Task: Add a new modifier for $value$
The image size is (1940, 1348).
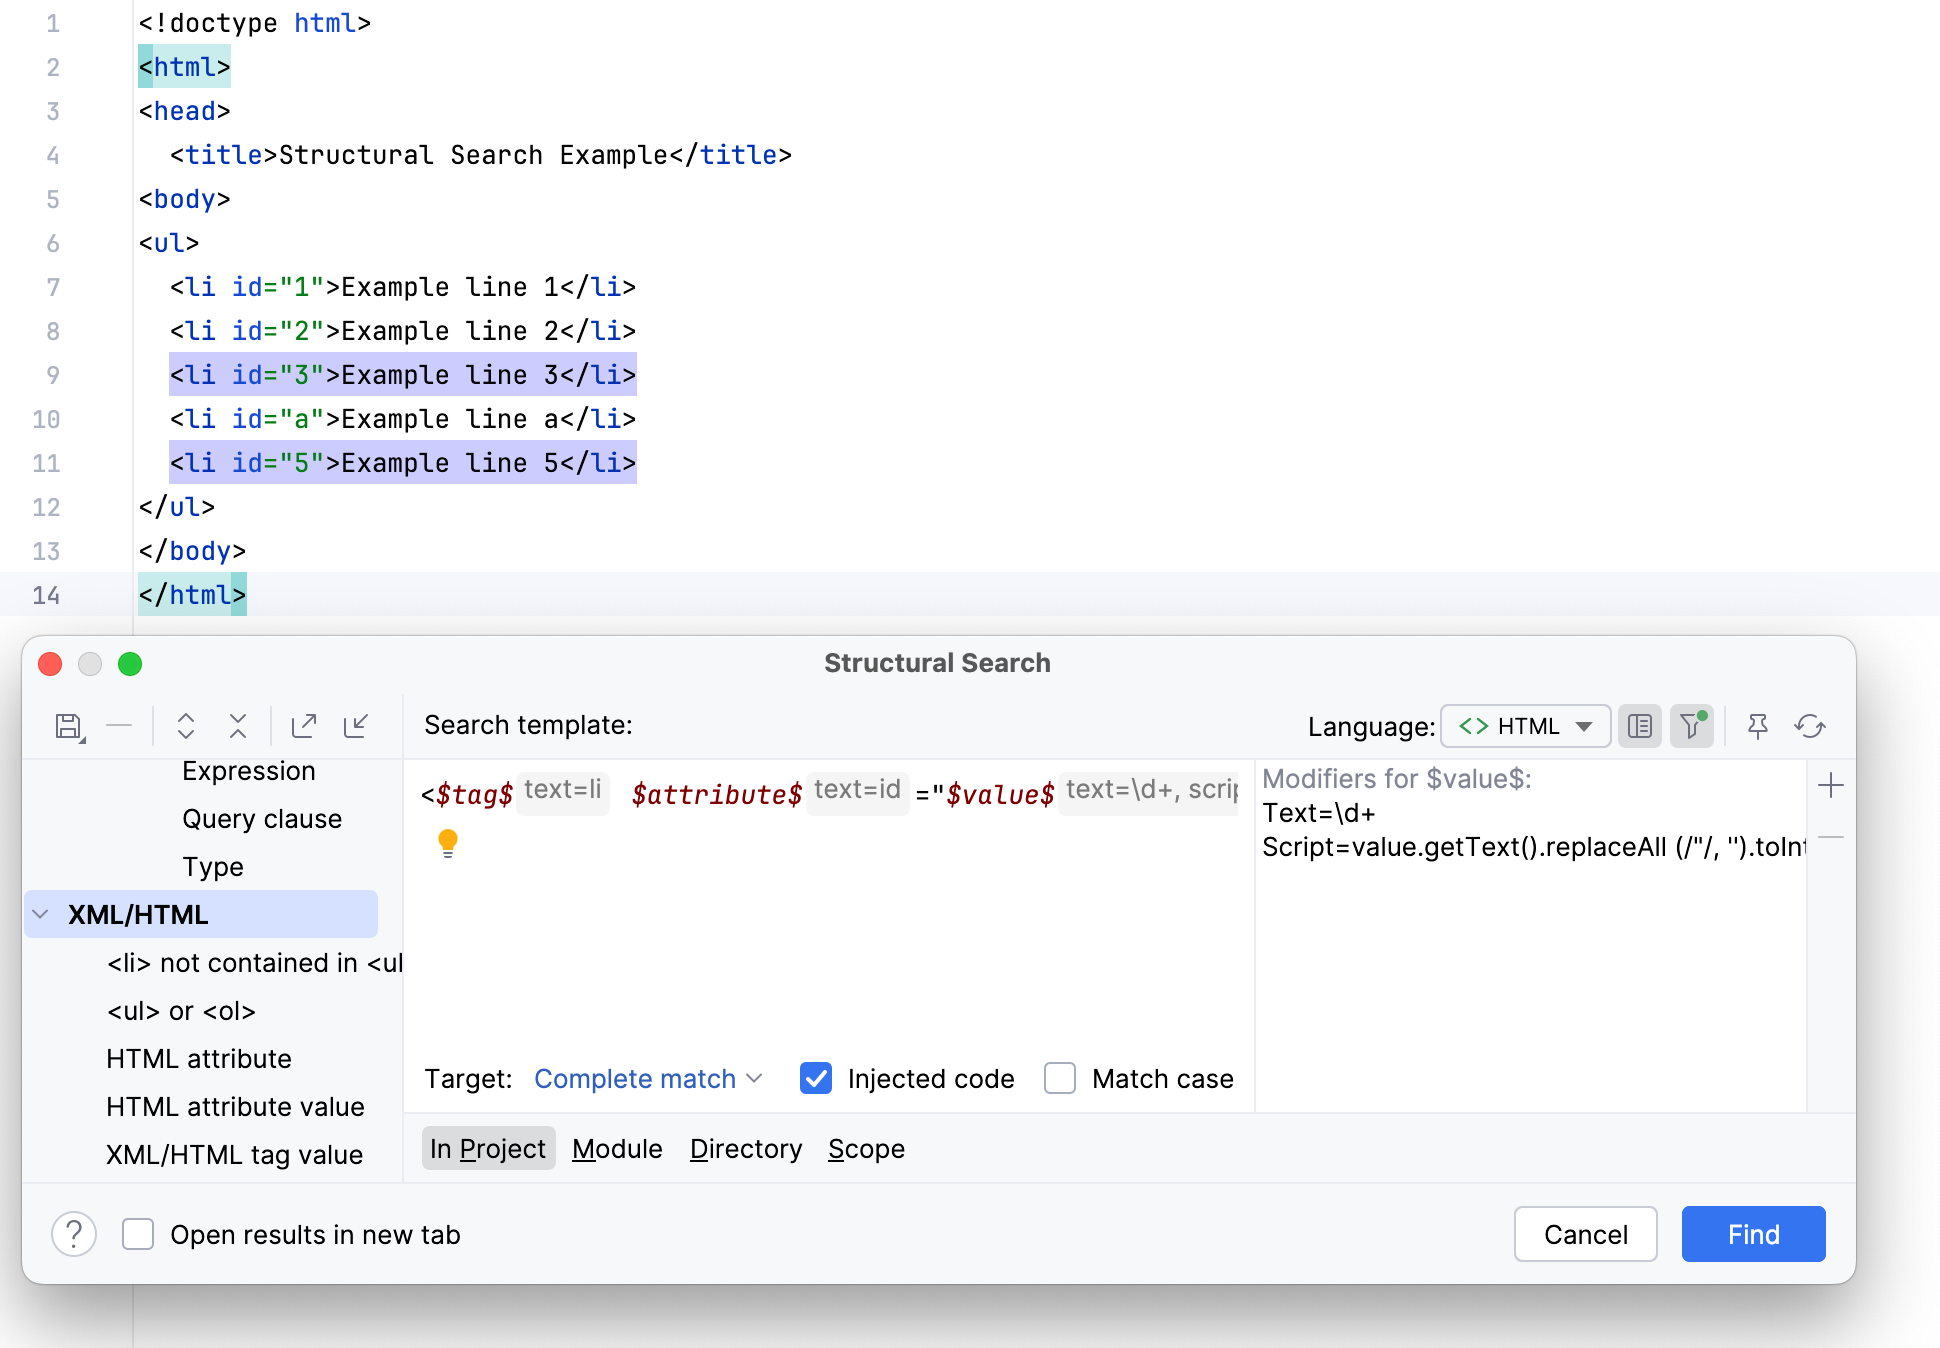Action: click(x=1831, y=786)
